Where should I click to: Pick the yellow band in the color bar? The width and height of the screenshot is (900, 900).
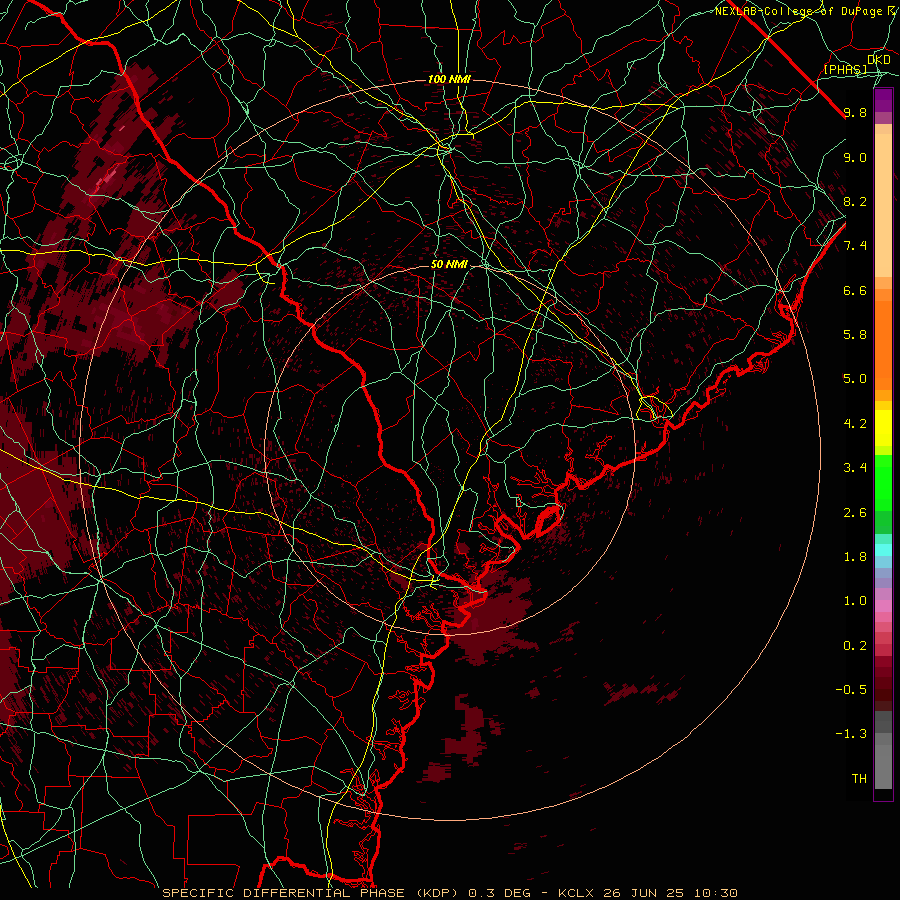[x=883, y=428]
